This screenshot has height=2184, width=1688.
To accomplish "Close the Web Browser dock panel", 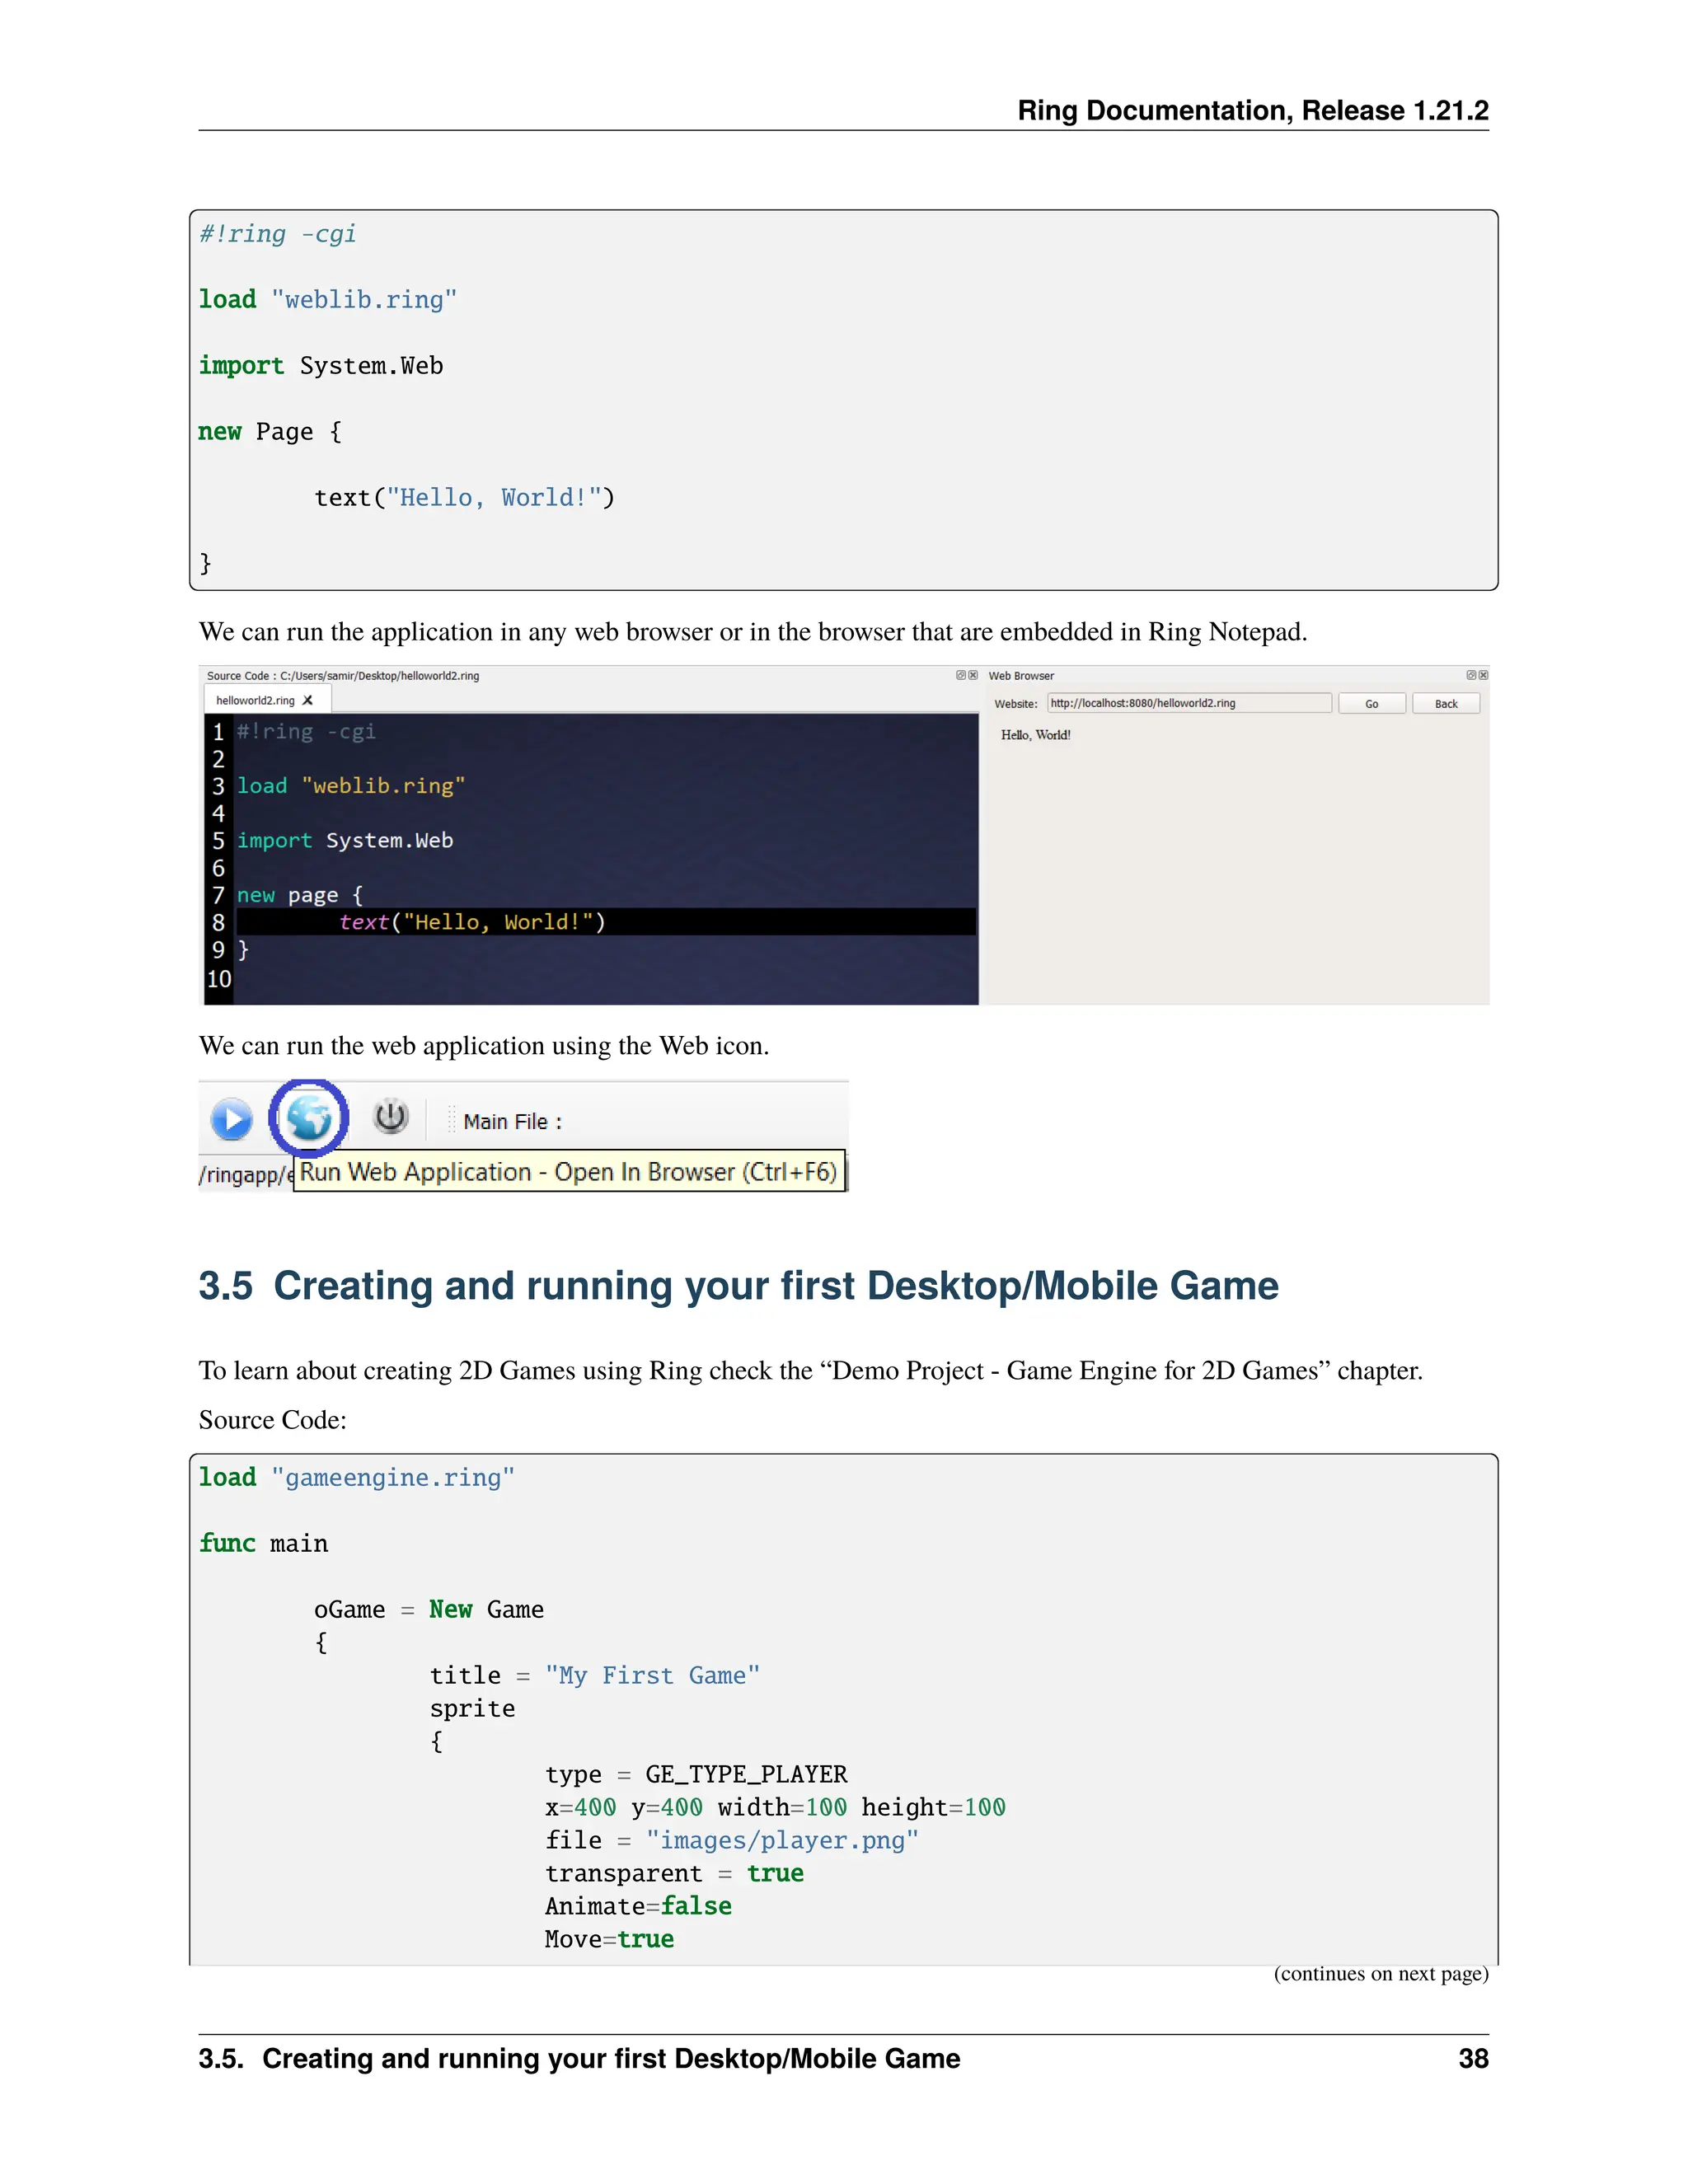I will click(1484, 676).
